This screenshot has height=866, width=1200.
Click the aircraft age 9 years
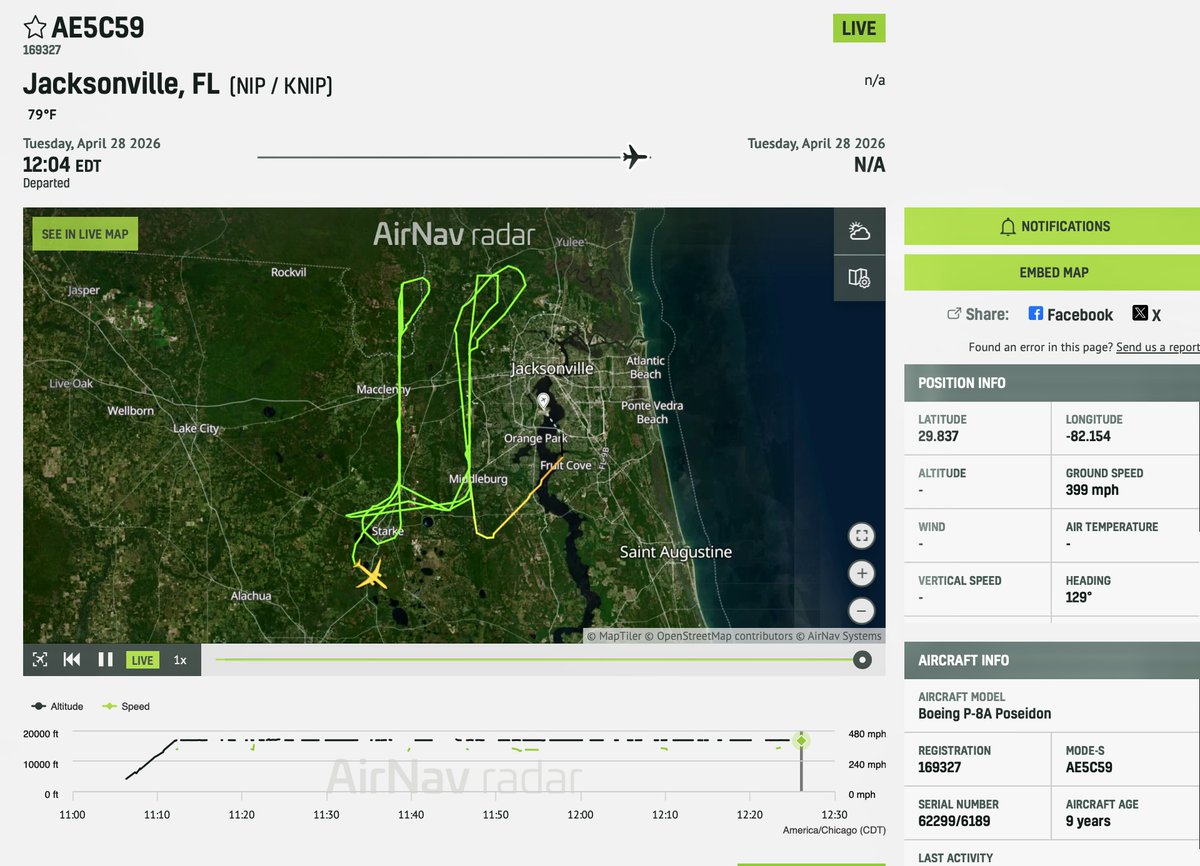(1088, 821)
